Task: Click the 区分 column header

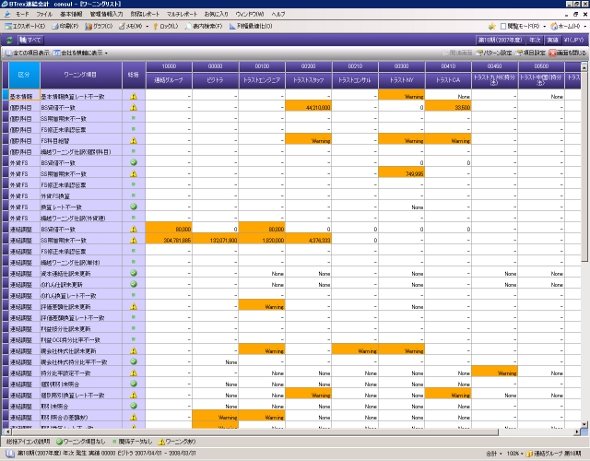Action: [24, 75]
